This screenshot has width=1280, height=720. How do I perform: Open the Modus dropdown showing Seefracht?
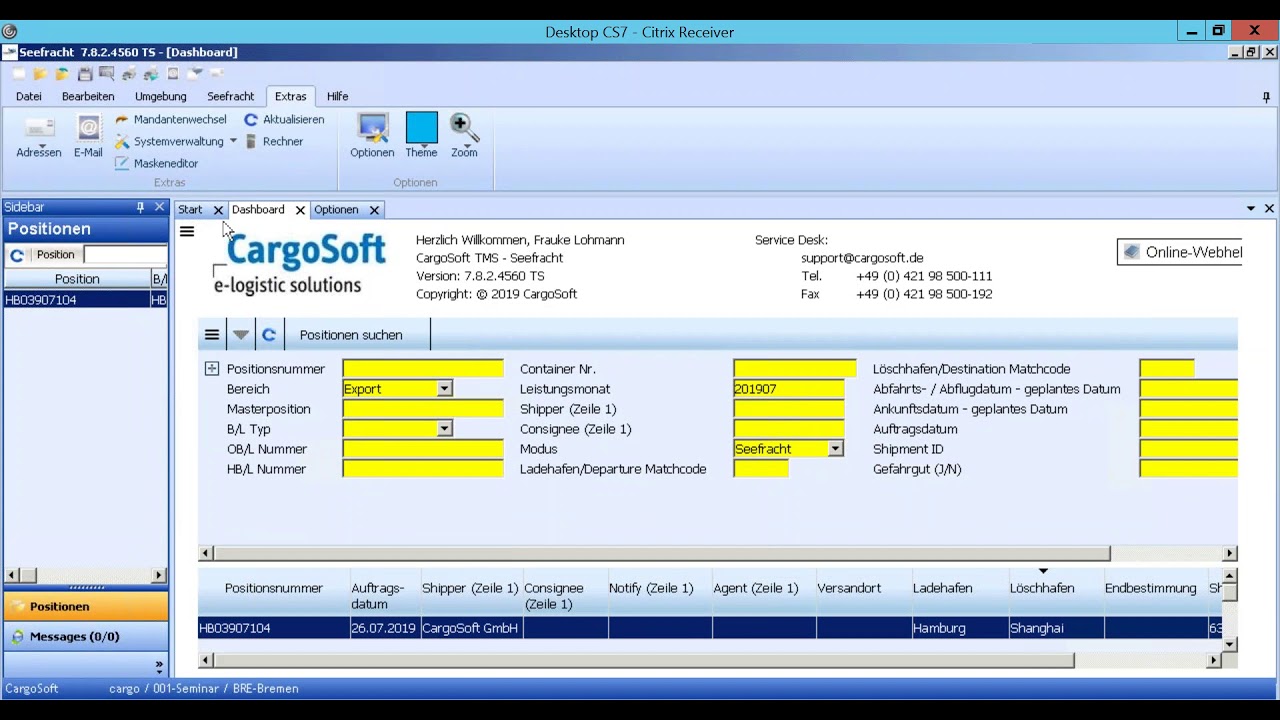coord(835,449)
